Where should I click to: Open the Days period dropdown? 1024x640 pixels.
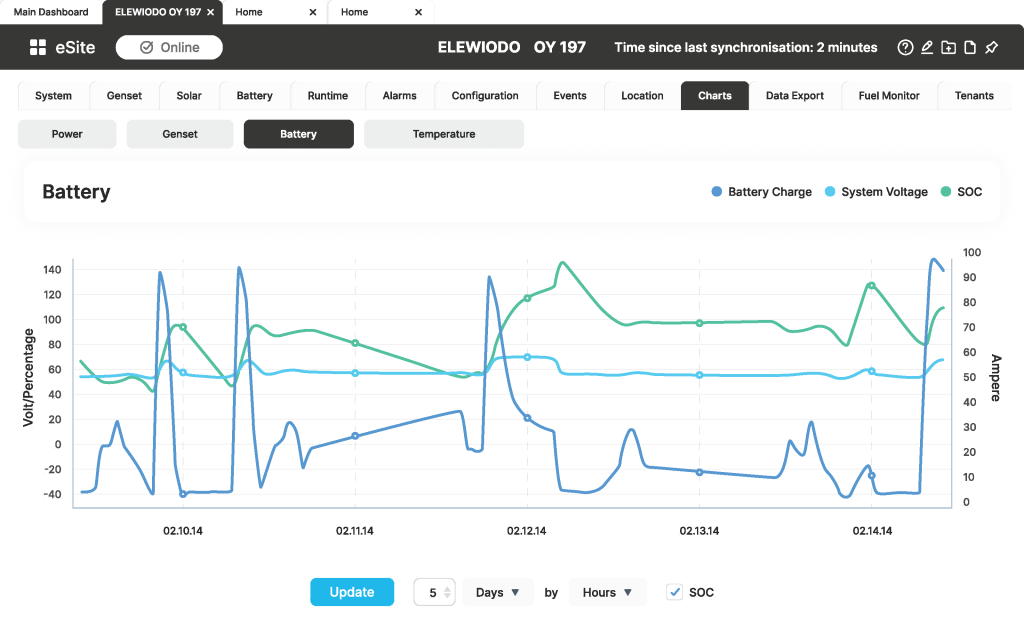pyautogui.click(x=497, y=592)
